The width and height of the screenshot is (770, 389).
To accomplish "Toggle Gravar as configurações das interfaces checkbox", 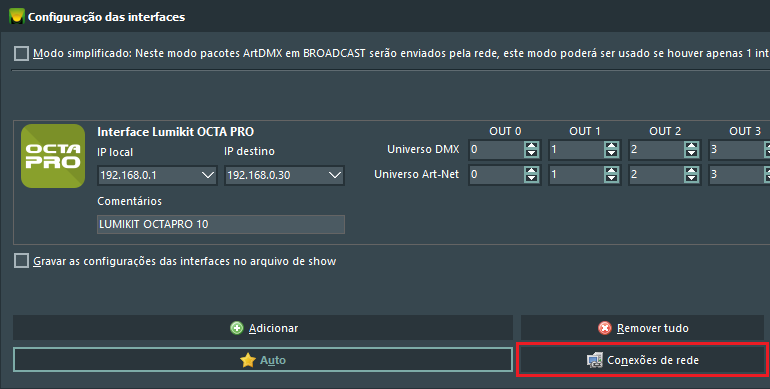I will click(x=21, y=261).
